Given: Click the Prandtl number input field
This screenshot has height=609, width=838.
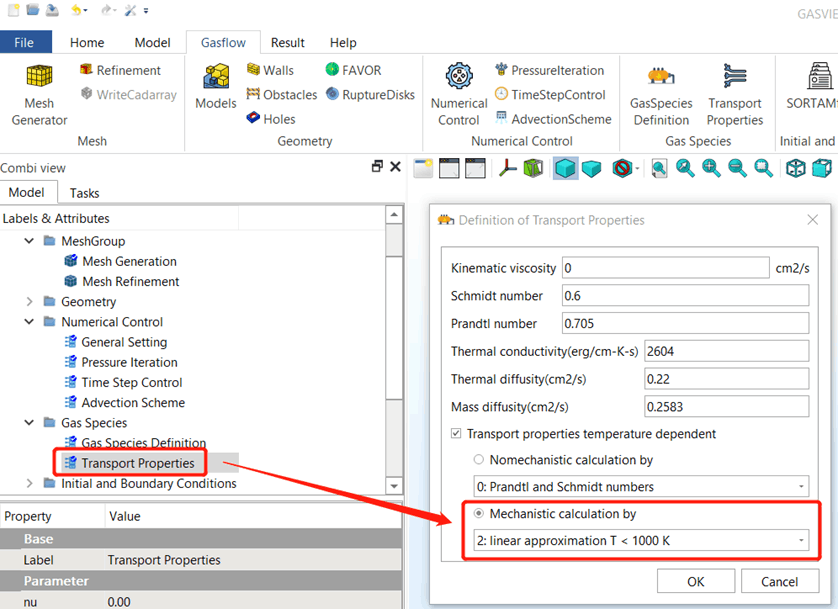Looking at the screenshot, I should tap(686, 323).
